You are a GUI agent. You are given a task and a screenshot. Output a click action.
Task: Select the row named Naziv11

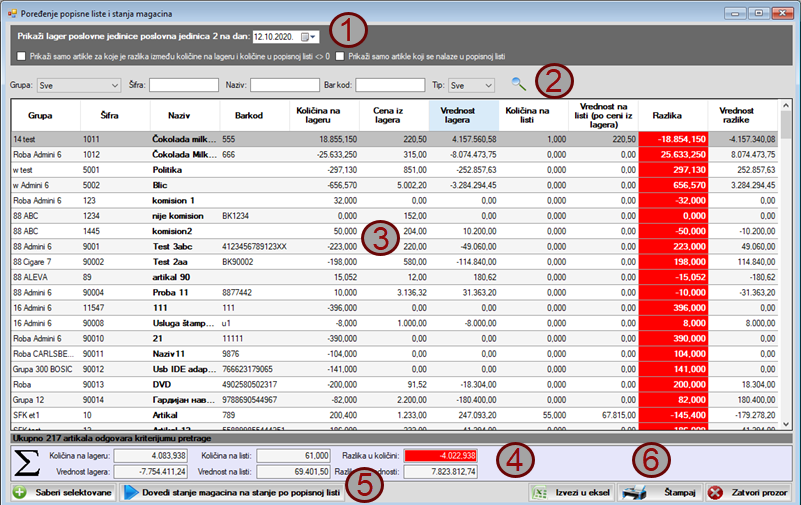(394, 354)
